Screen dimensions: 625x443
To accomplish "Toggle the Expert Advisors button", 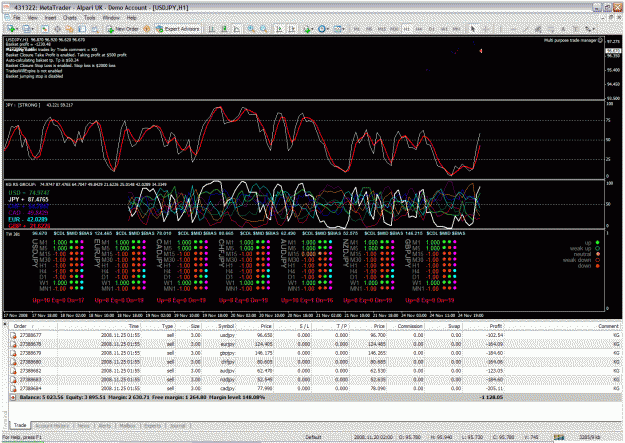I will click(178, 29).
